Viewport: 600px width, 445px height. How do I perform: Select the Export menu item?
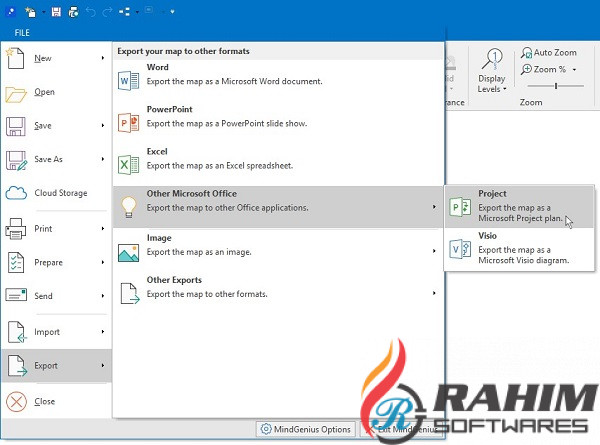56,366
